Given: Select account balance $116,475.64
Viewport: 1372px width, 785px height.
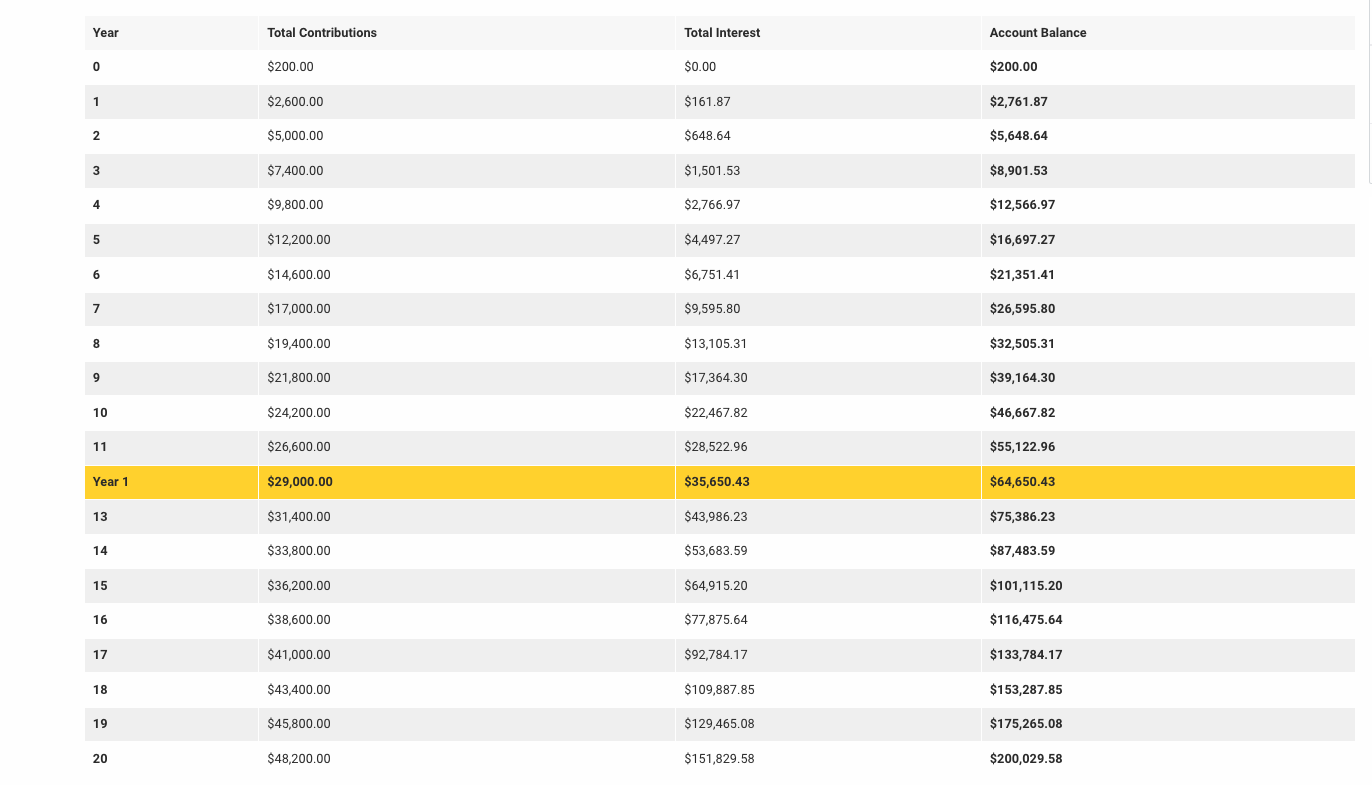Looking at the screenshot, I should click(x=1026, y=620).
